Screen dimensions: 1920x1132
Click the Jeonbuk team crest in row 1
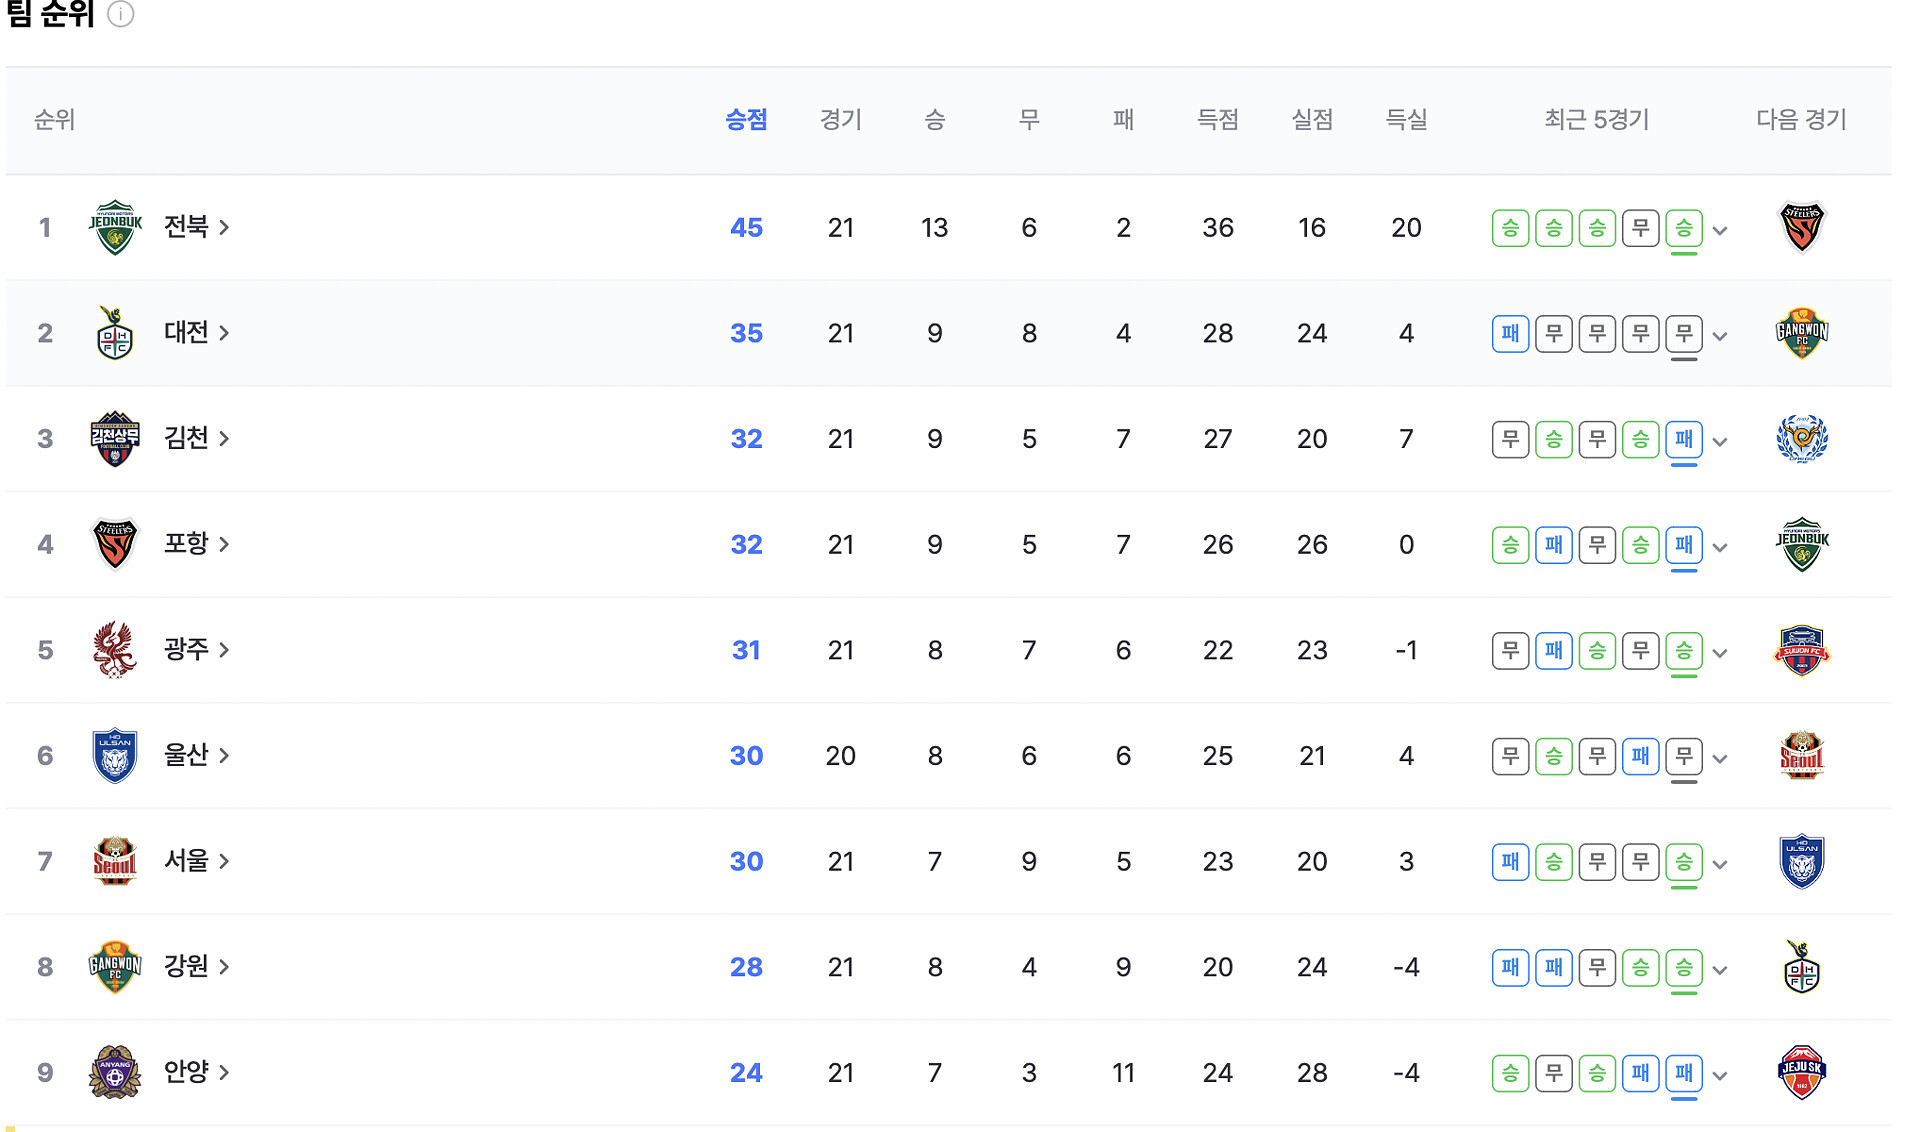coord(115,228)
